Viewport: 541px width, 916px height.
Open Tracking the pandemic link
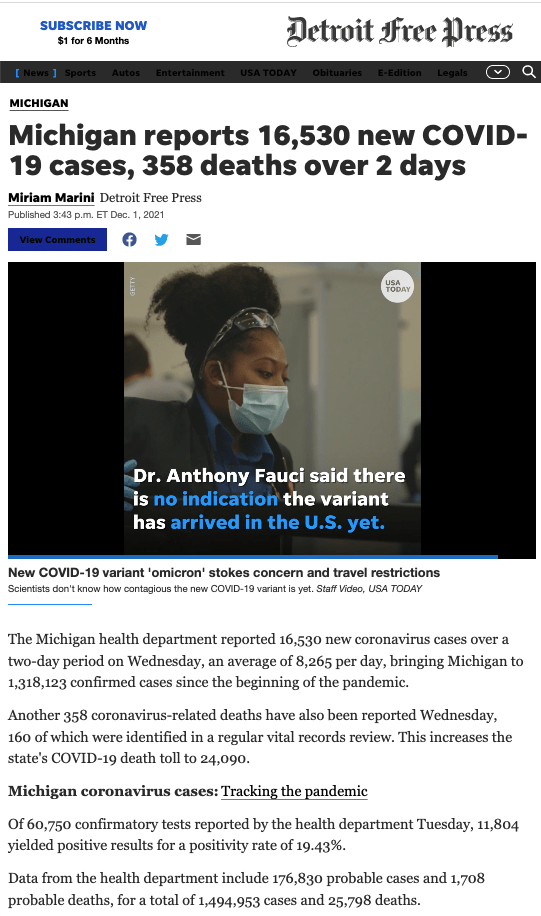coord(294,791)
